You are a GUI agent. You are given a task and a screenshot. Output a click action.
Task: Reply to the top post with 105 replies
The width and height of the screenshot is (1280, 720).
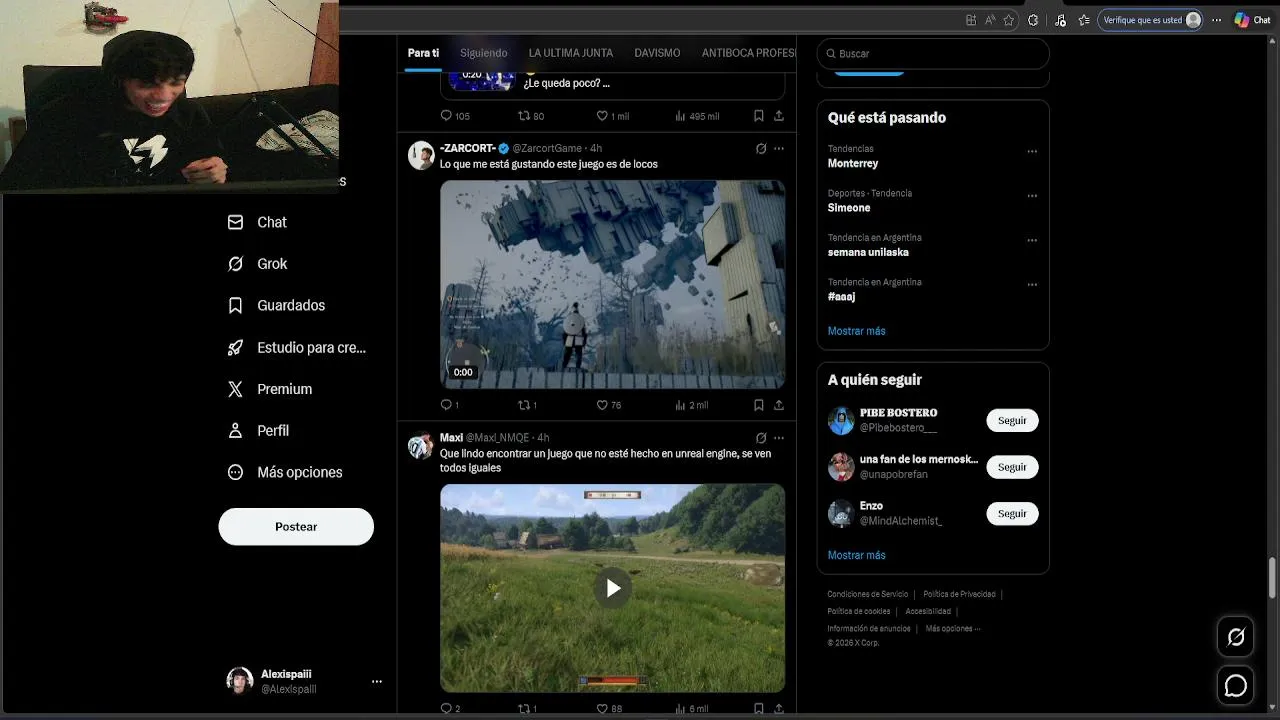click(x=455, y=116)
